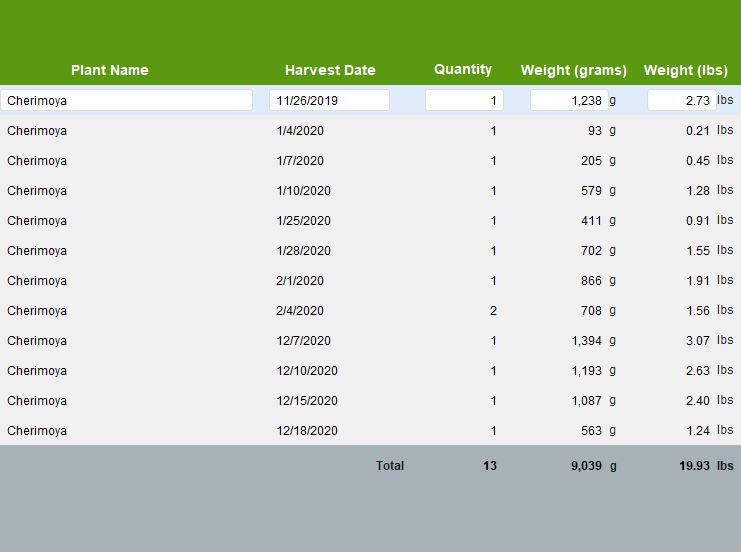Select the total weight 19.93 lbs
The width and height of the screenshot is (741, 552).
695,466
